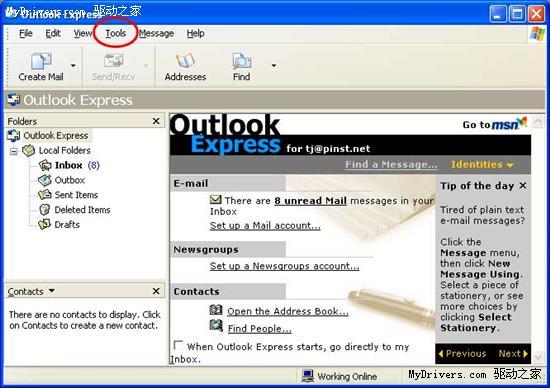Open the View menu

83,33
